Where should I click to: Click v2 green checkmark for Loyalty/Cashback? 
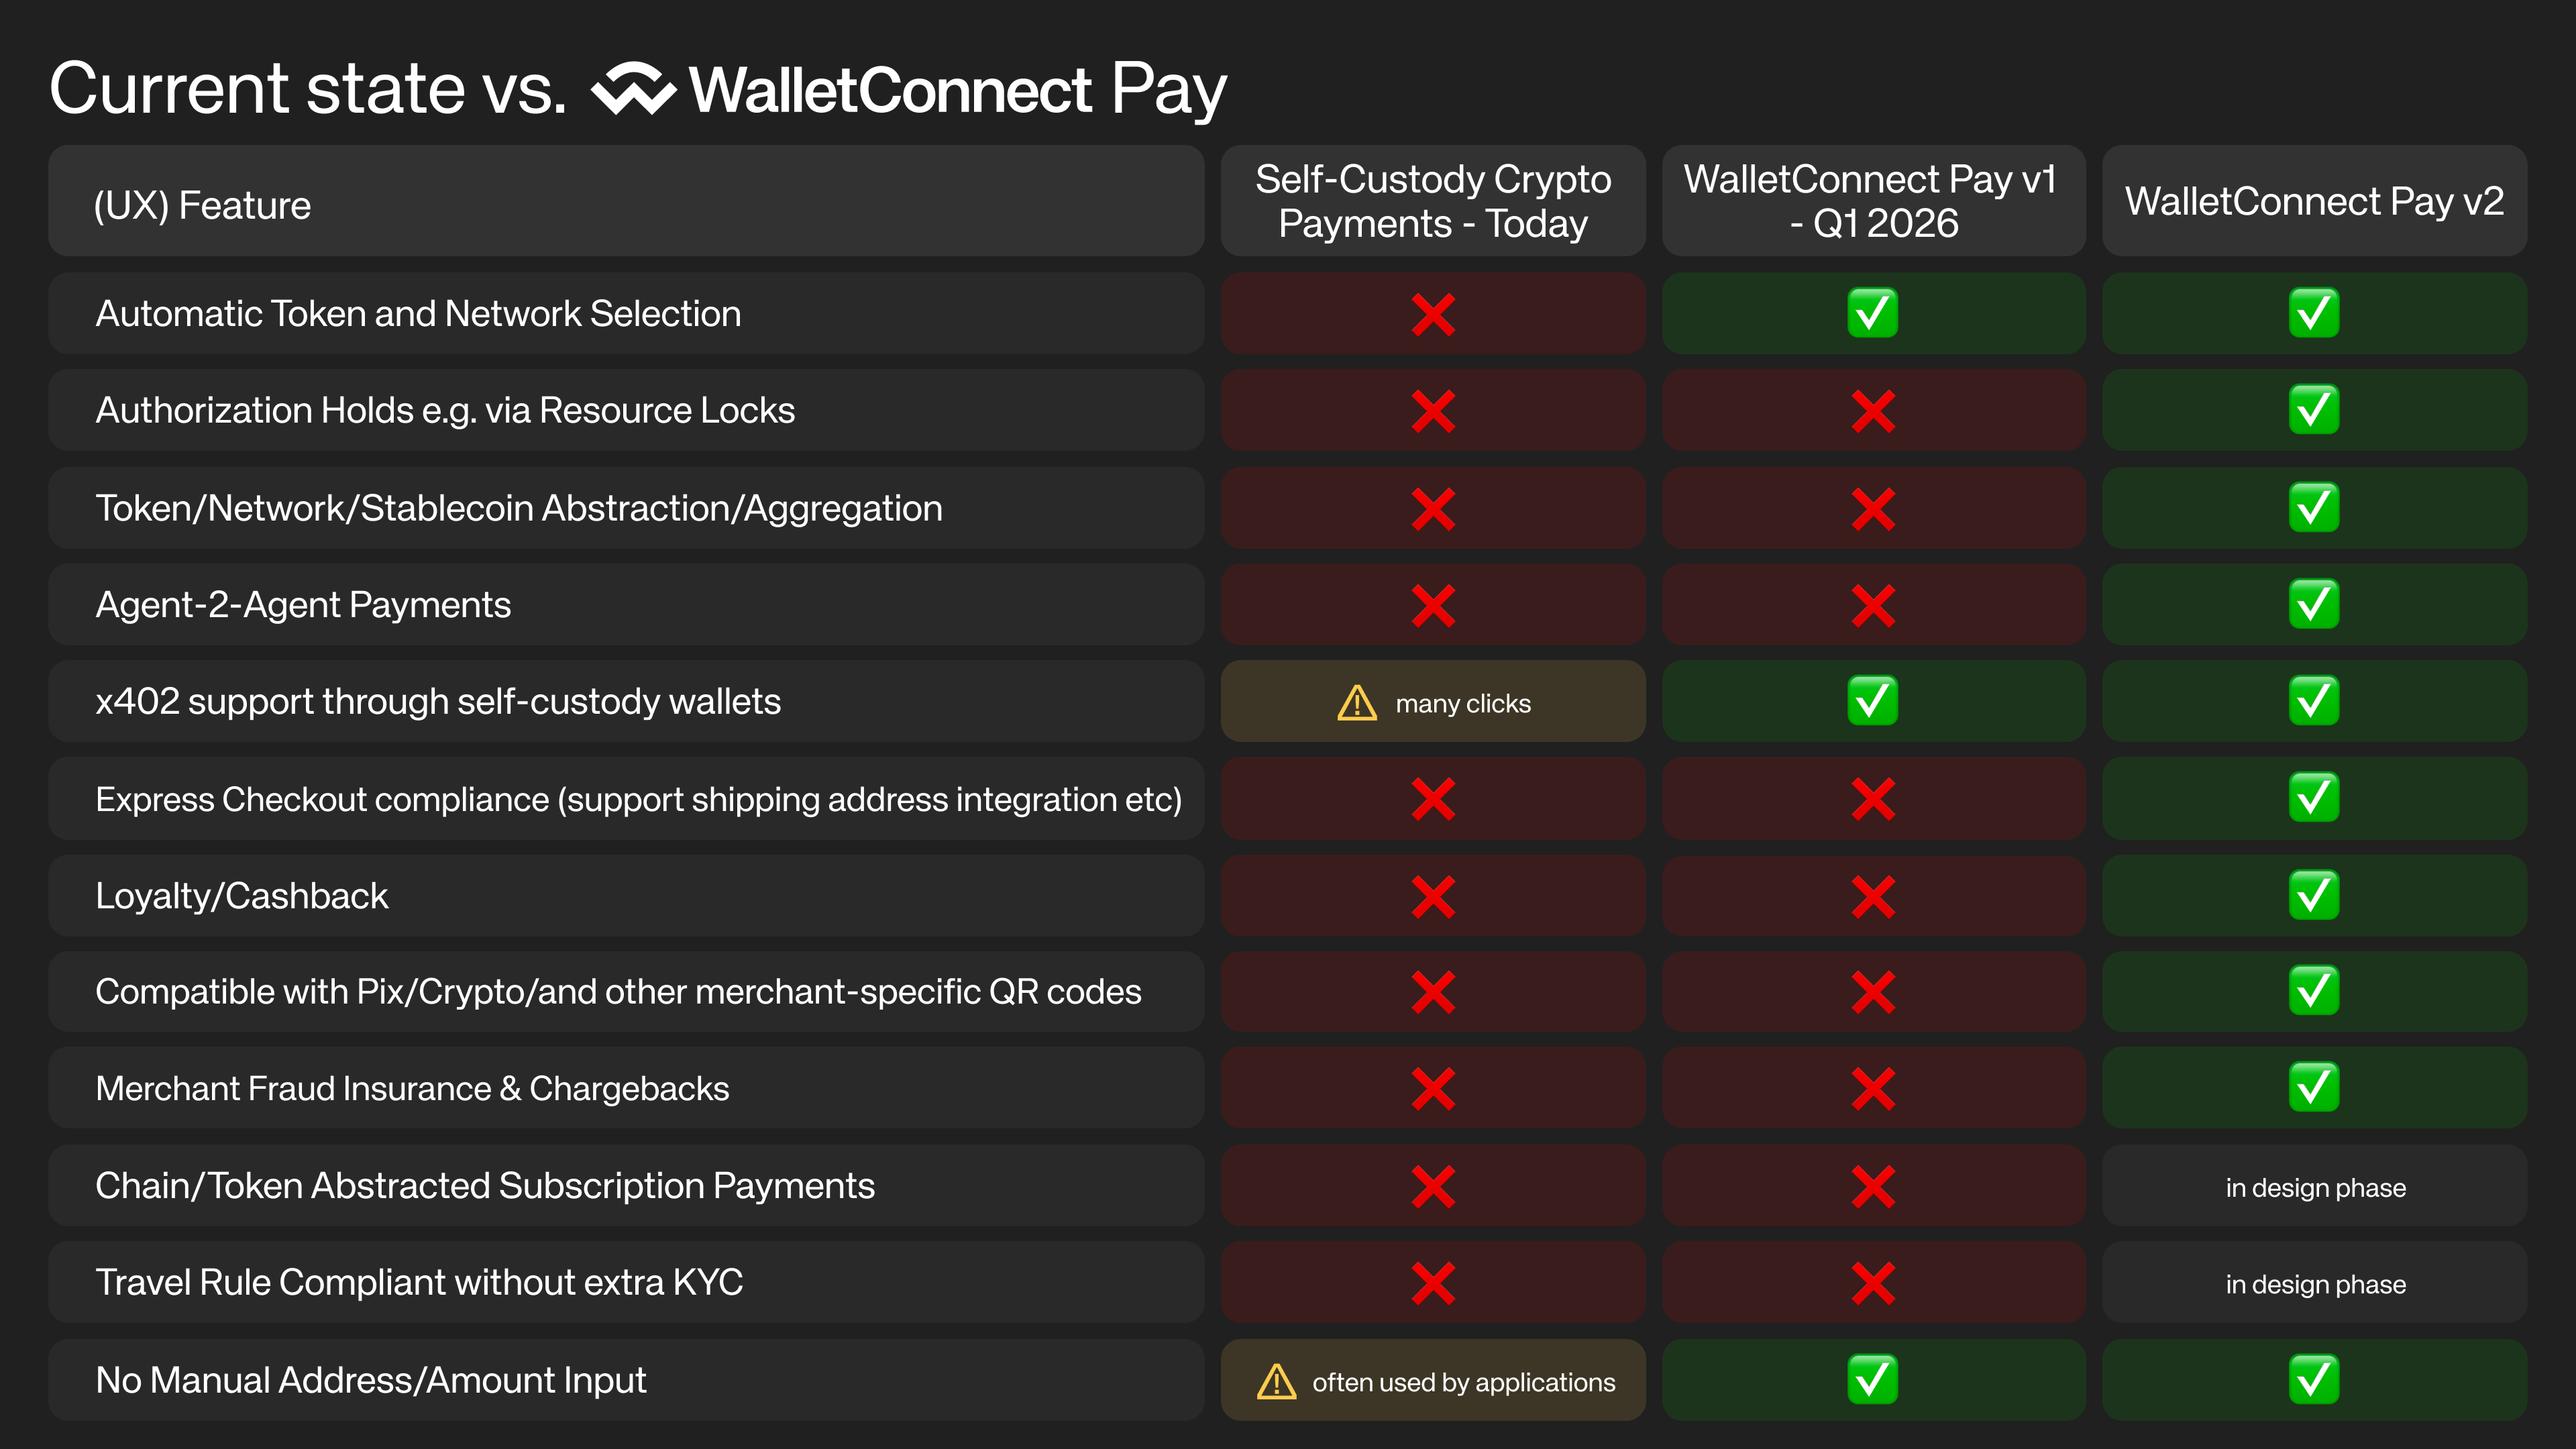pyautogui.click(x=2313, y=895)
